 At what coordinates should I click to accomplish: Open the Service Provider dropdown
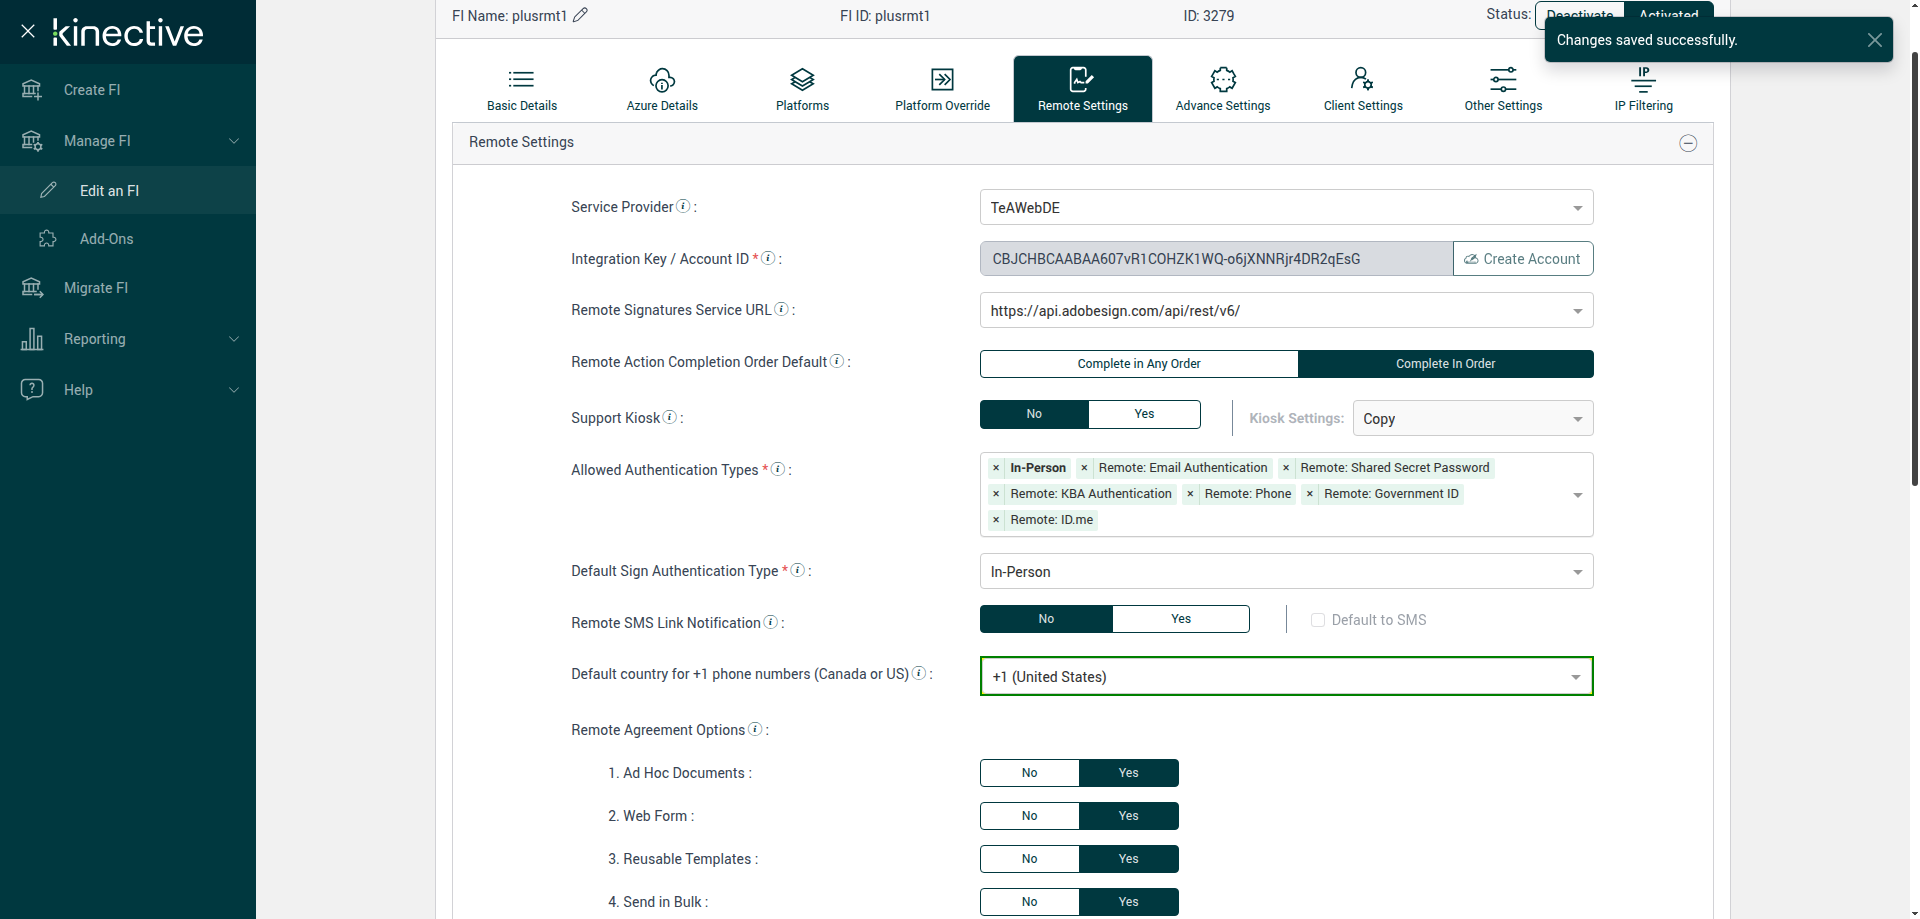click(1286, 207)
